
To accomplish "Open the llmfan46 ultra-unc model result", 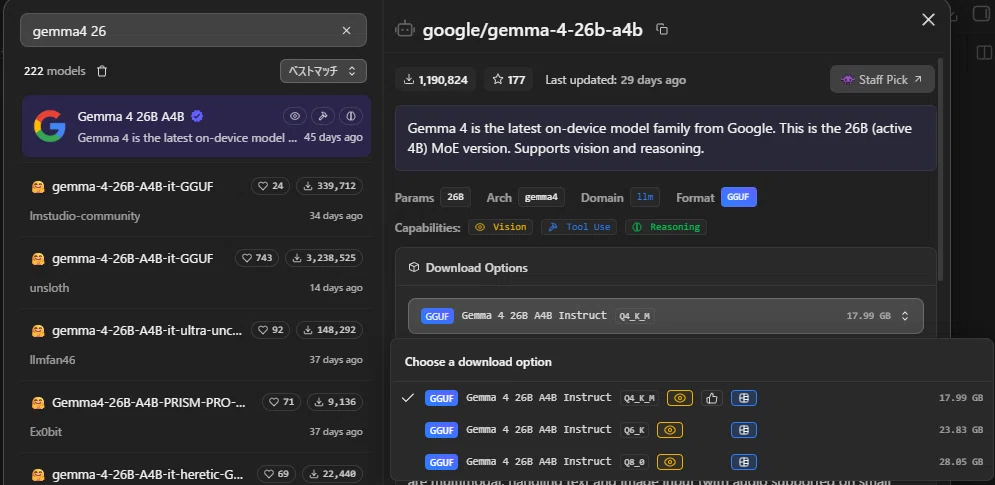I will 196,344.
